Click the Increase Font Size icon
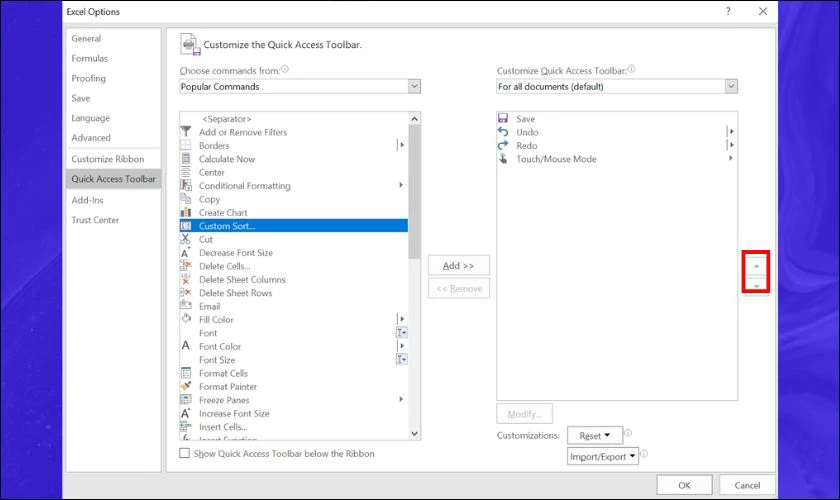 [x=186, y=413]
